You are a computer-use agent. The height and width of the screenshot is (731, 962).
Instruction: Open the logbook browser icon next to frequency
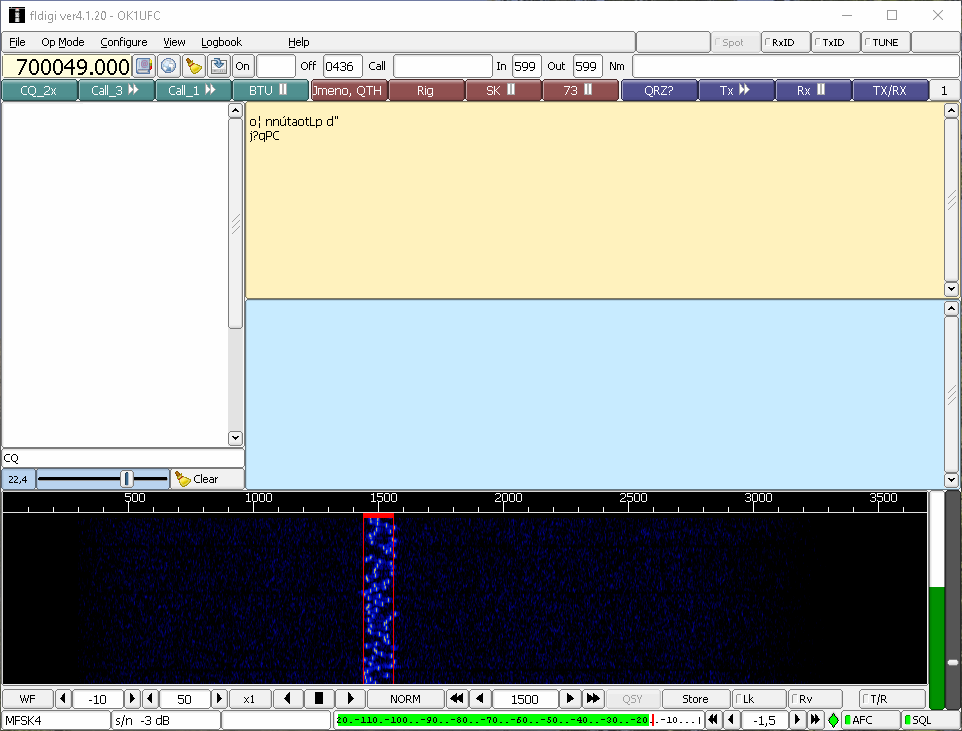[x=144, y=66]
